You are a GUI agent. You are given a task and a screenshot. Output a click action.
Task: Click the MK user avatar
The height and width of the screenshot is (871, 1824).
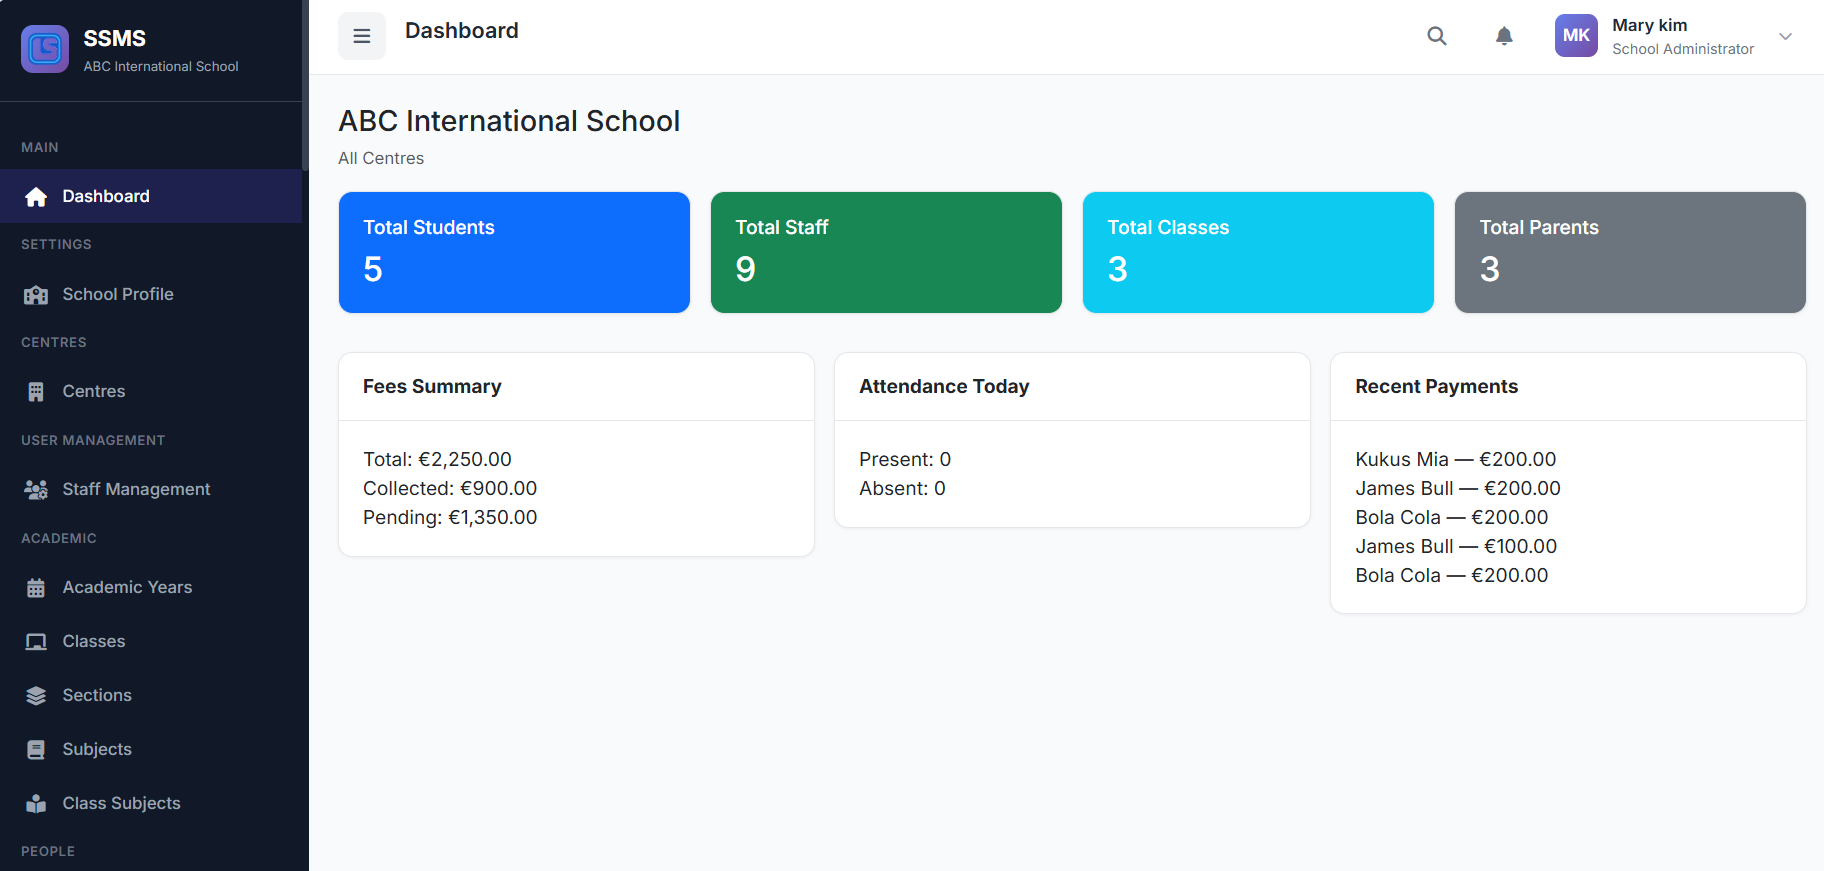(1575, 36)
